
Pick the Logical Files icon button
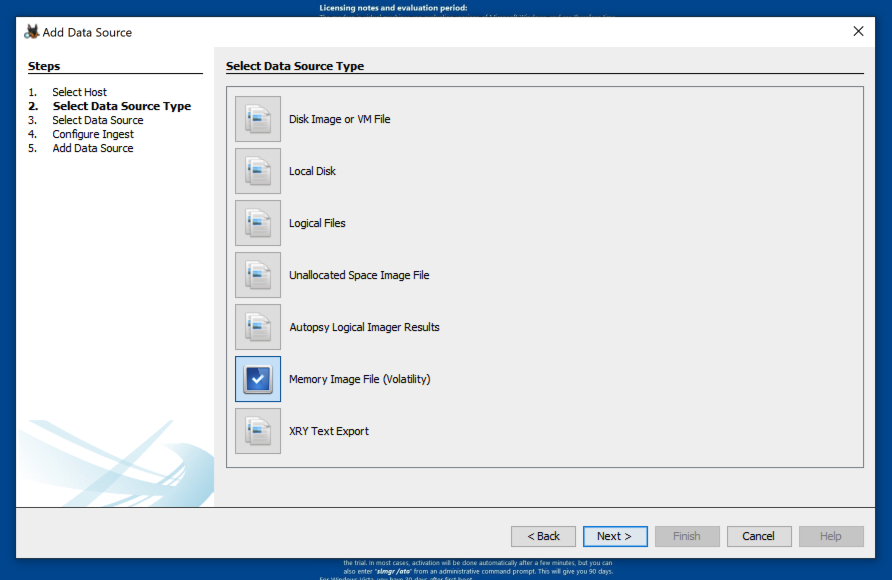pyautogui.click(x=258, y=223)
